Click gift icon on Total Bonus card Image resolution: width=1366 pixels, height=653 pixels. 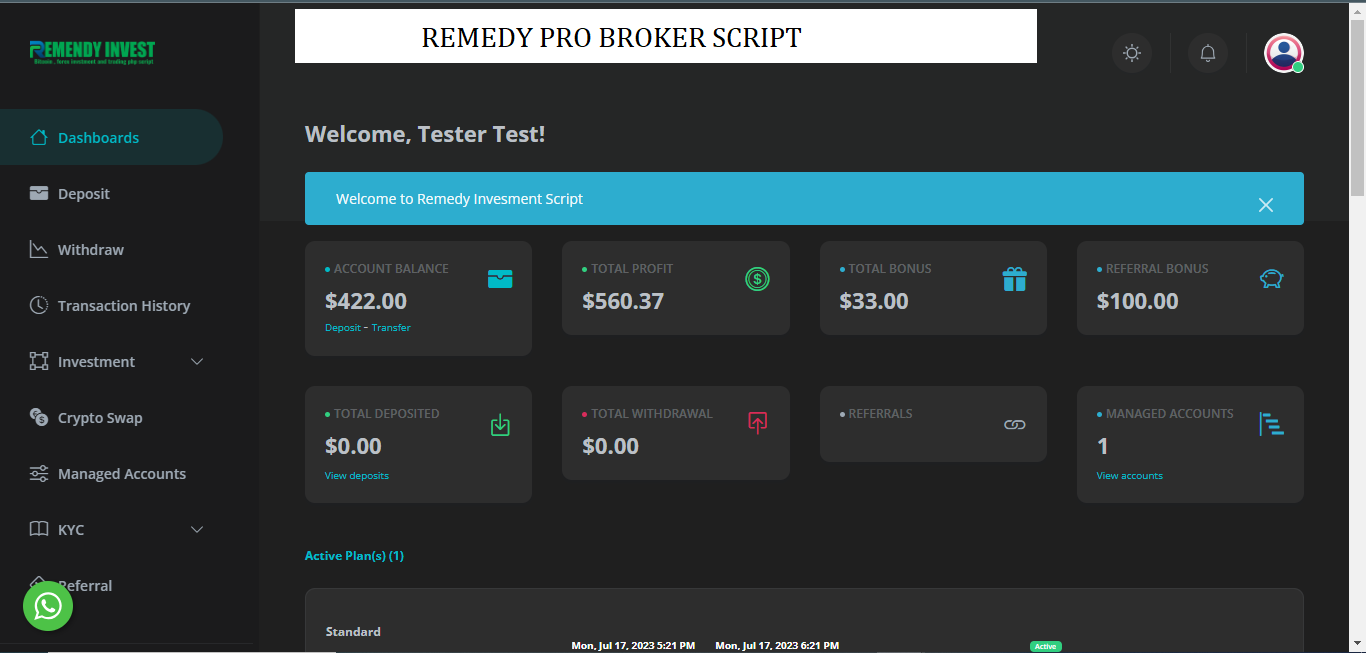1014,279
